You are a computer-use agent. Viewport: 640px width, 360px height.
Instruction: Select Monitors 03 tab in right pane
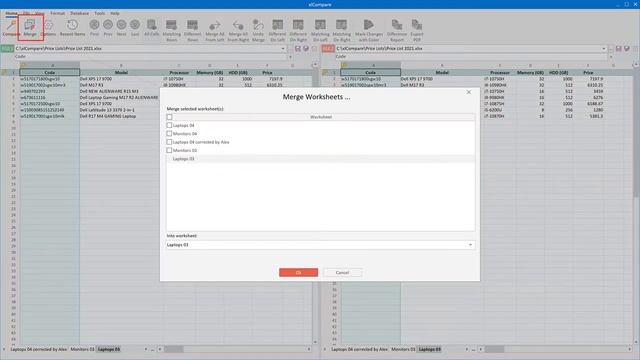403,349
